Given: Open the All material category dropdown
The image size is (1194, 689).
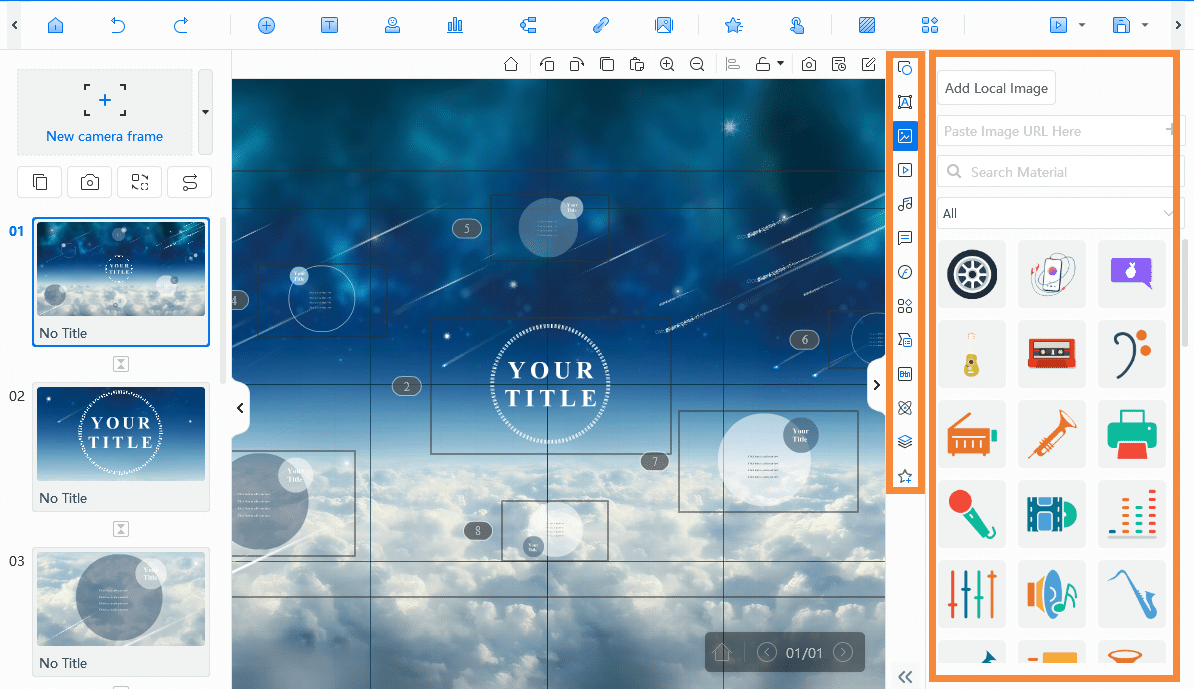Looking at the screenshot, I should [1057, 213].
